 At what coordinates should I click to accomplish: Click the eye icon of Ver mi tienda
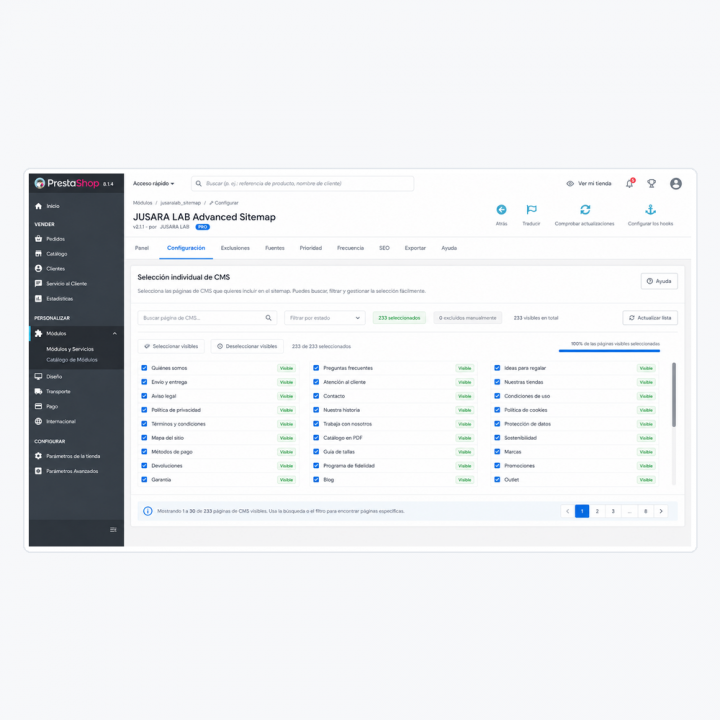pyautogui.click(x=570, y=184)
